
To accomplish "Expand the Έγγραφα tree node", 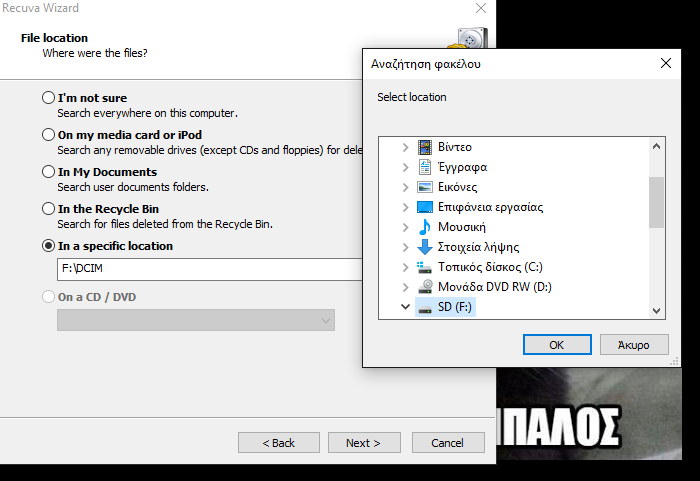I will click(405, 167).
